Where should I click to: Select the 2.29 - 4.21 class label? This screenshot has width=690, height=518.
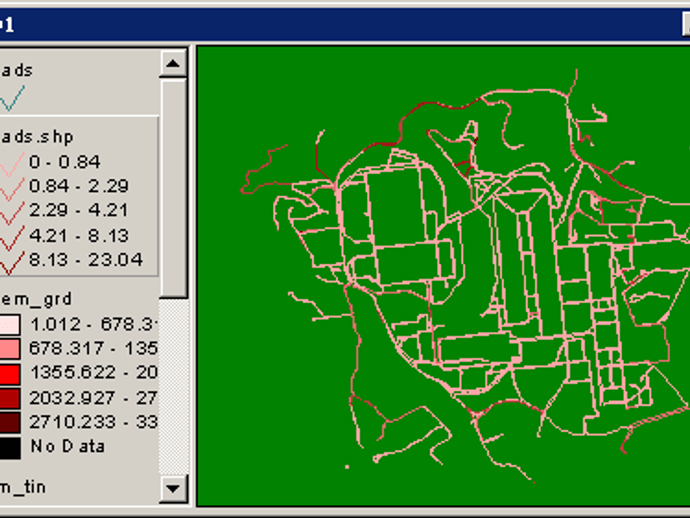(79, 210)
